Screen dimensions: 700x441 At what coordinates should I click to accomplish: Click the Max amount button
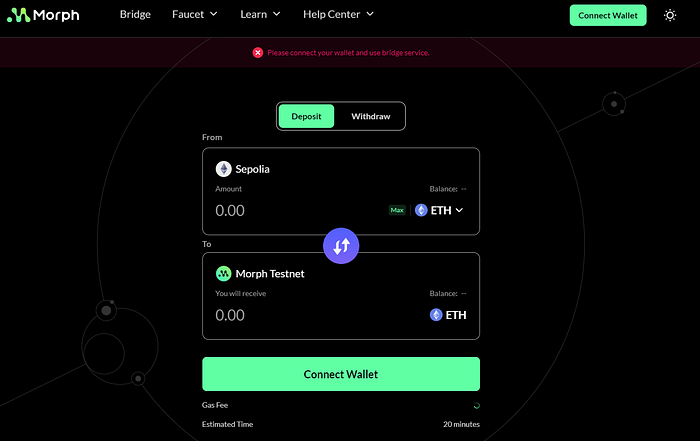pyautogui.click(x=397, y=210)
